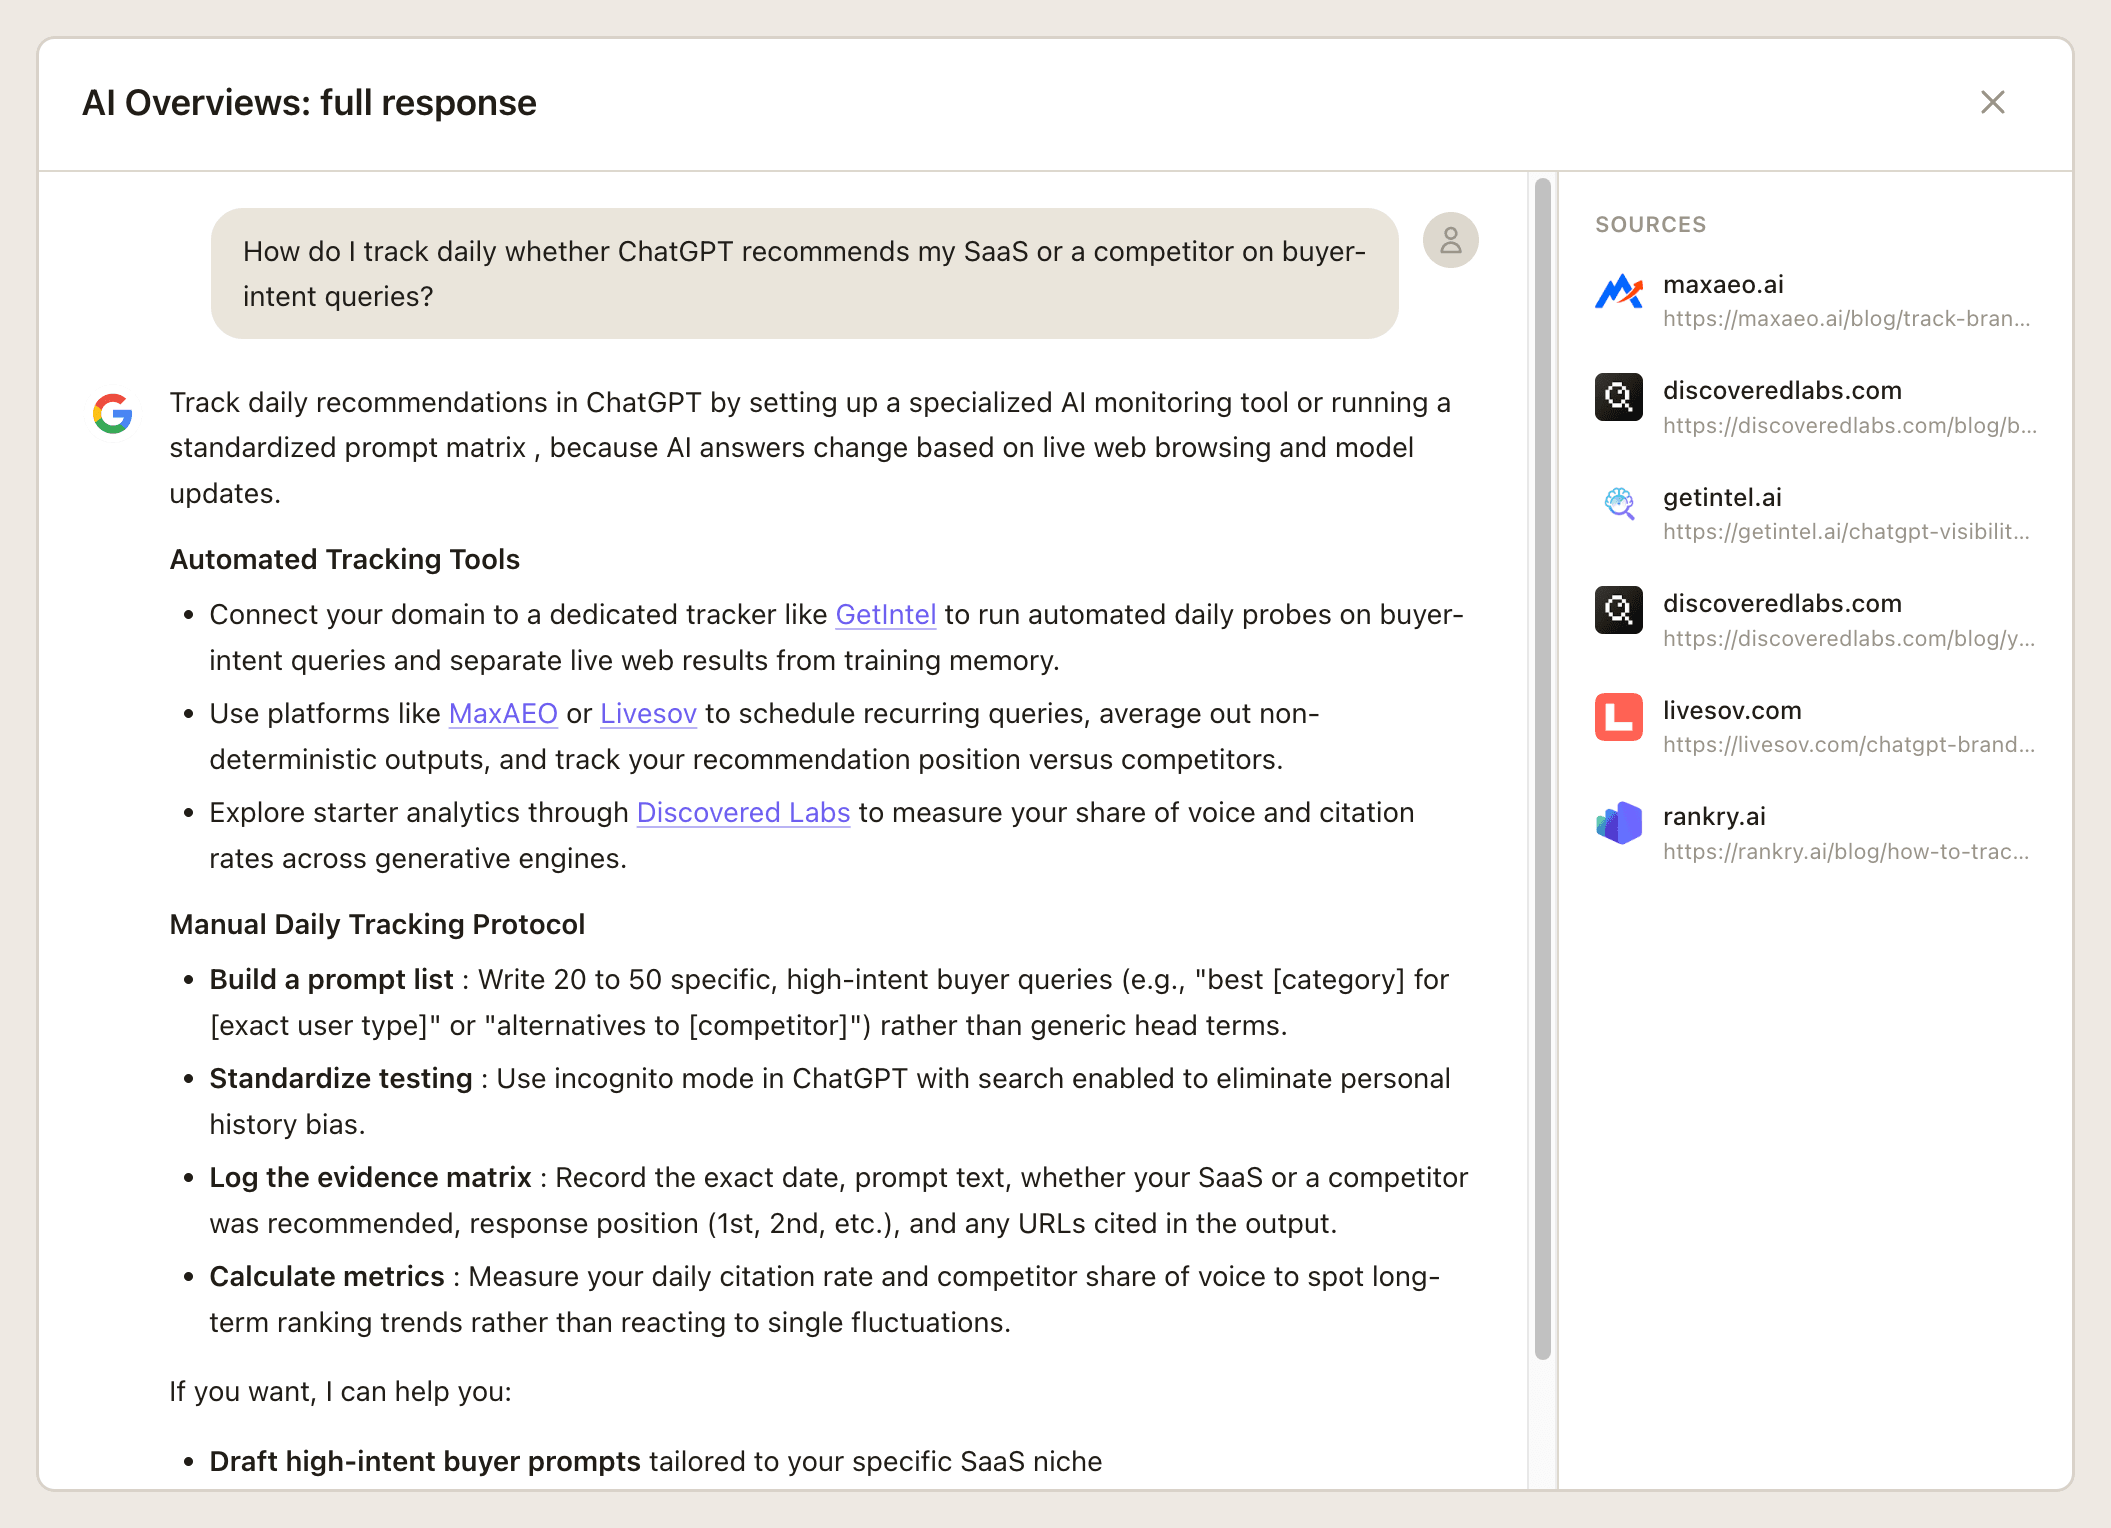Click the livesov.com/chatgpt-brand... URL
The image size is (2111, 1528).
pyautogui.click(x=1849, y=745)
